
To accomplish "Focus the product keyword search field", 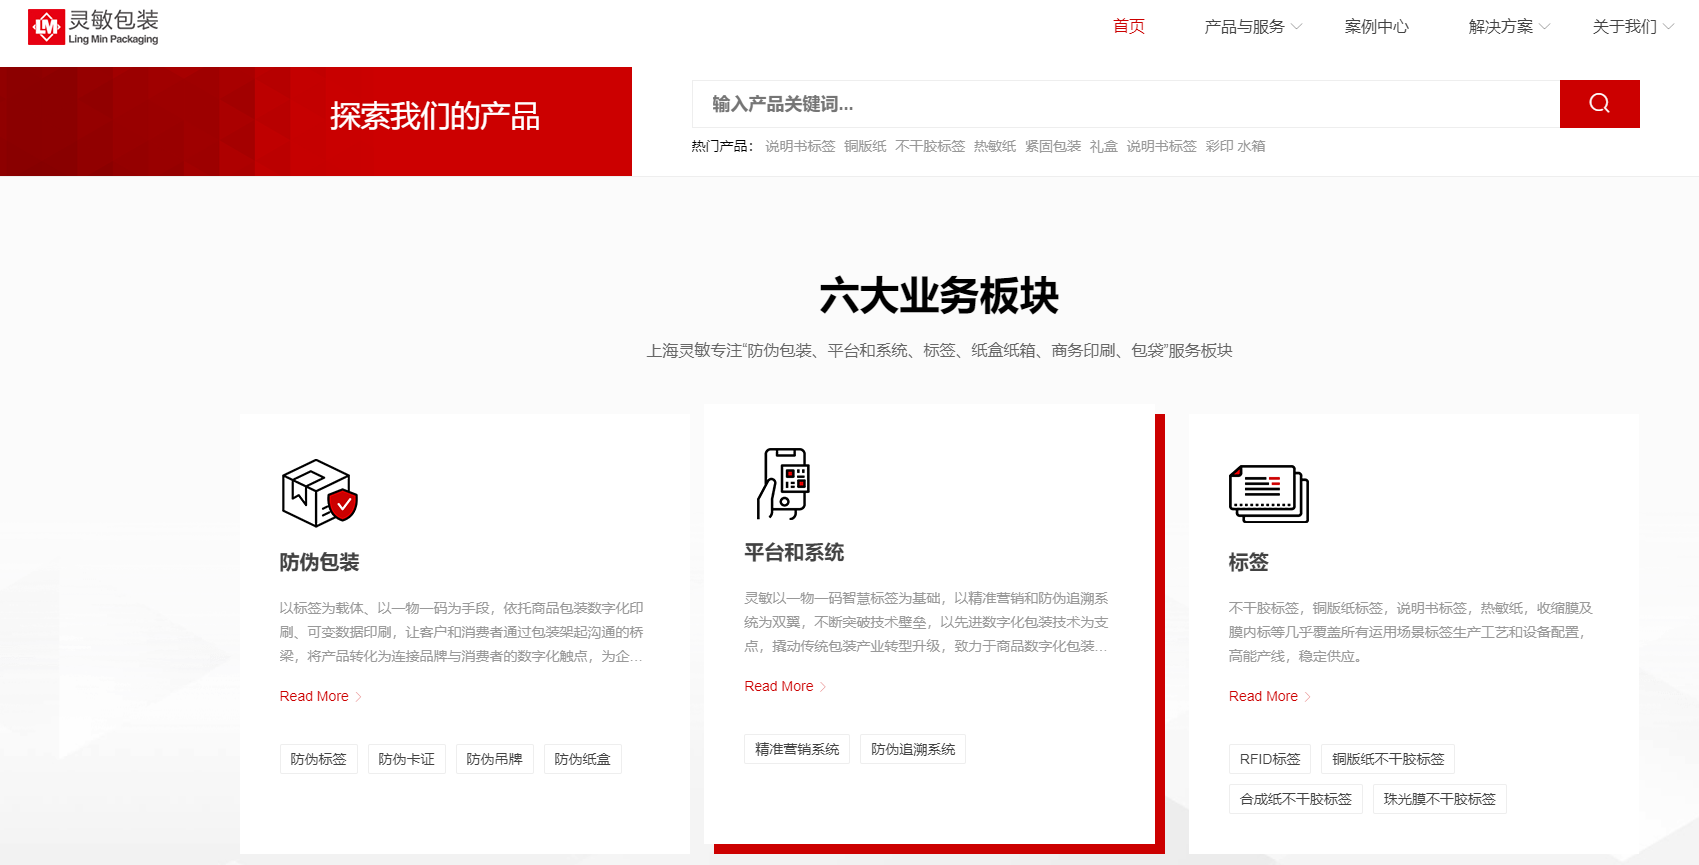I will pyautogui.click(x=1125, y=104).
